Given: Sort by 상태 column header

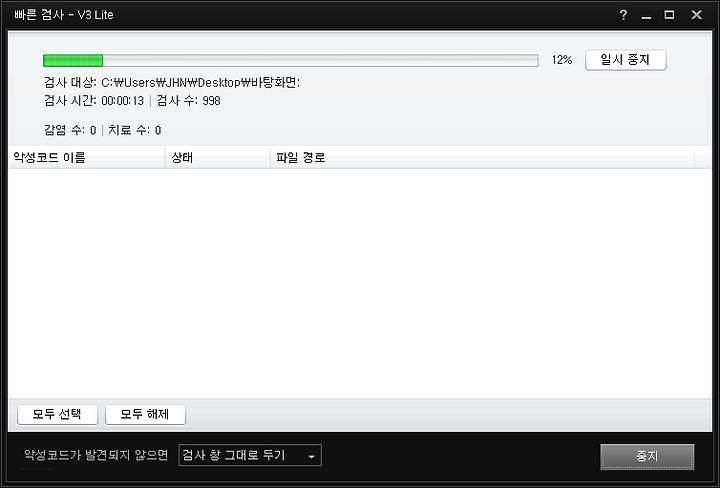Looking at the screenshot, I should coord(218,157).
